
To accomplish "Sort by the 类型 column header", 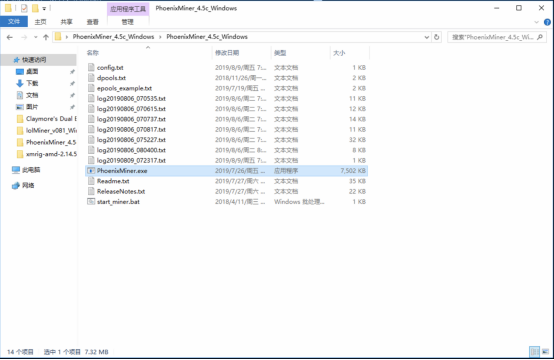I will pyautogui.click(x=280, y=53).
